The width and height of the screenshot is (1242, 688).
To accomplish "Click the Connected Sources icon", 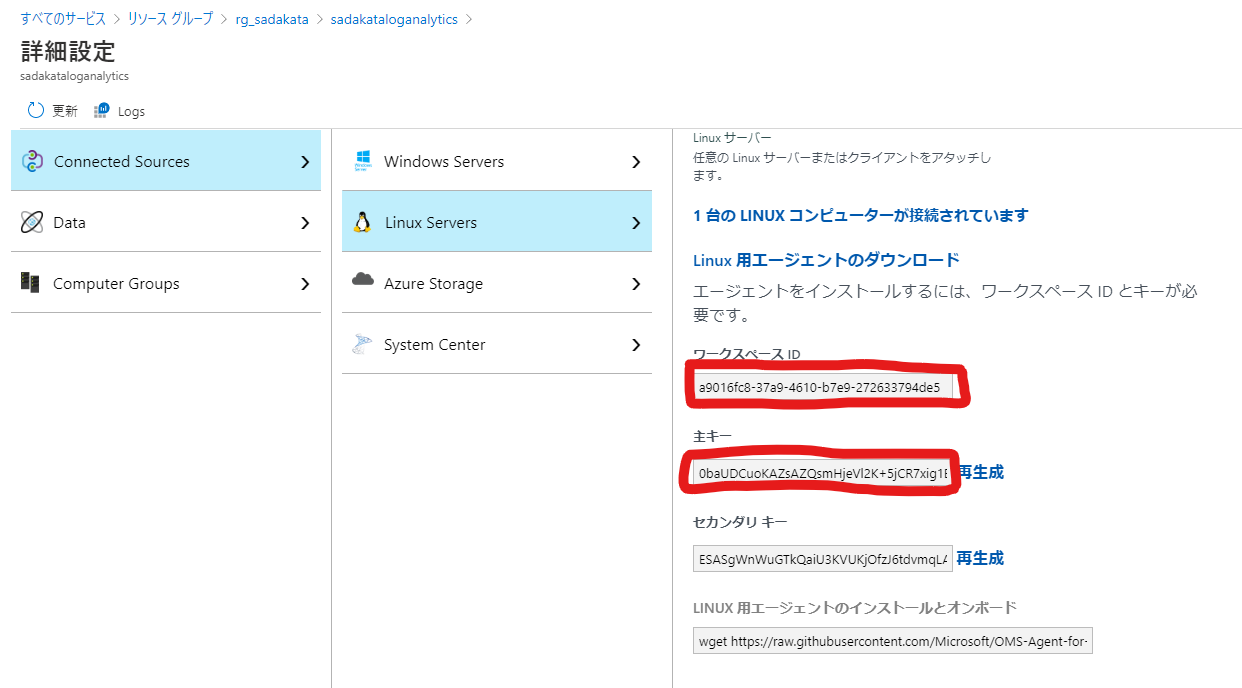I will tap(31, 161).
